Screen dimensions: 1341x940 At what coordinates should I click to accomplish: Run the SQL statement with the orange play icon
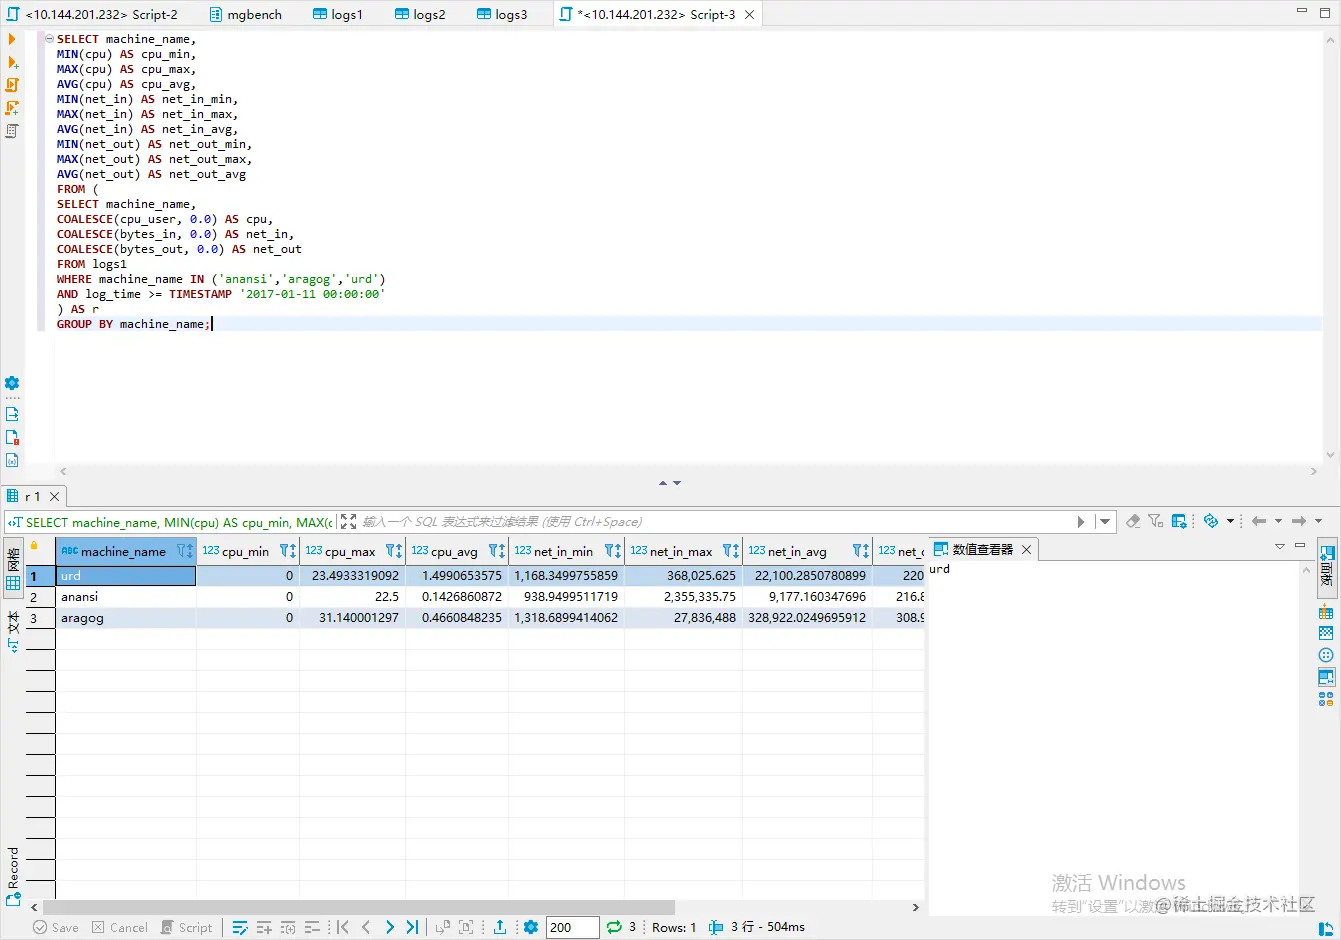click(12, 39)
